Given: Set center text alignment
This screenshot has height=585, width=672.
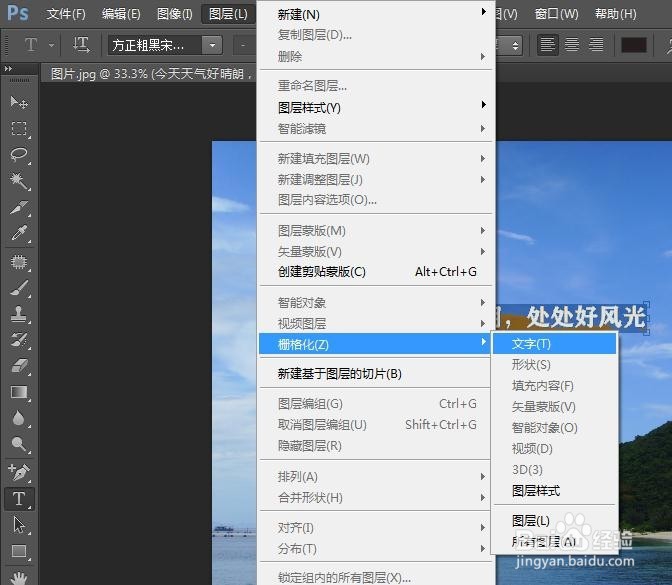Looking at the screenshot, I should click(x=572, y=45).
